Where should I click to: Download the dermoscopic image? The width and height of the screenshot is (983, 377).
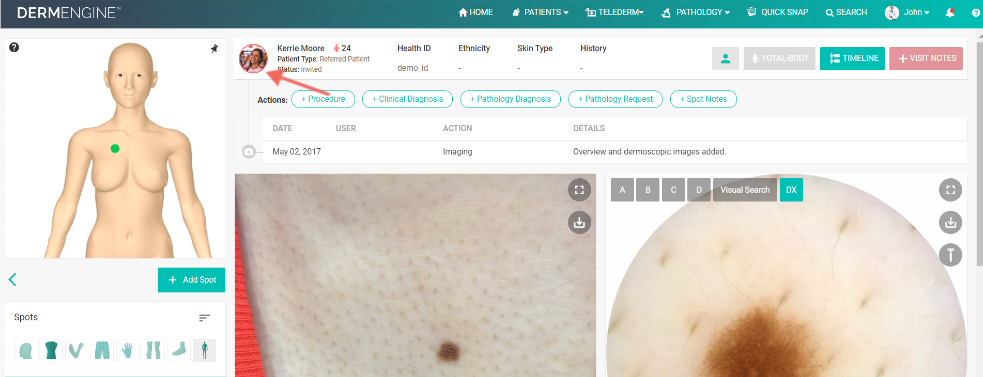(x=950, y=222)
